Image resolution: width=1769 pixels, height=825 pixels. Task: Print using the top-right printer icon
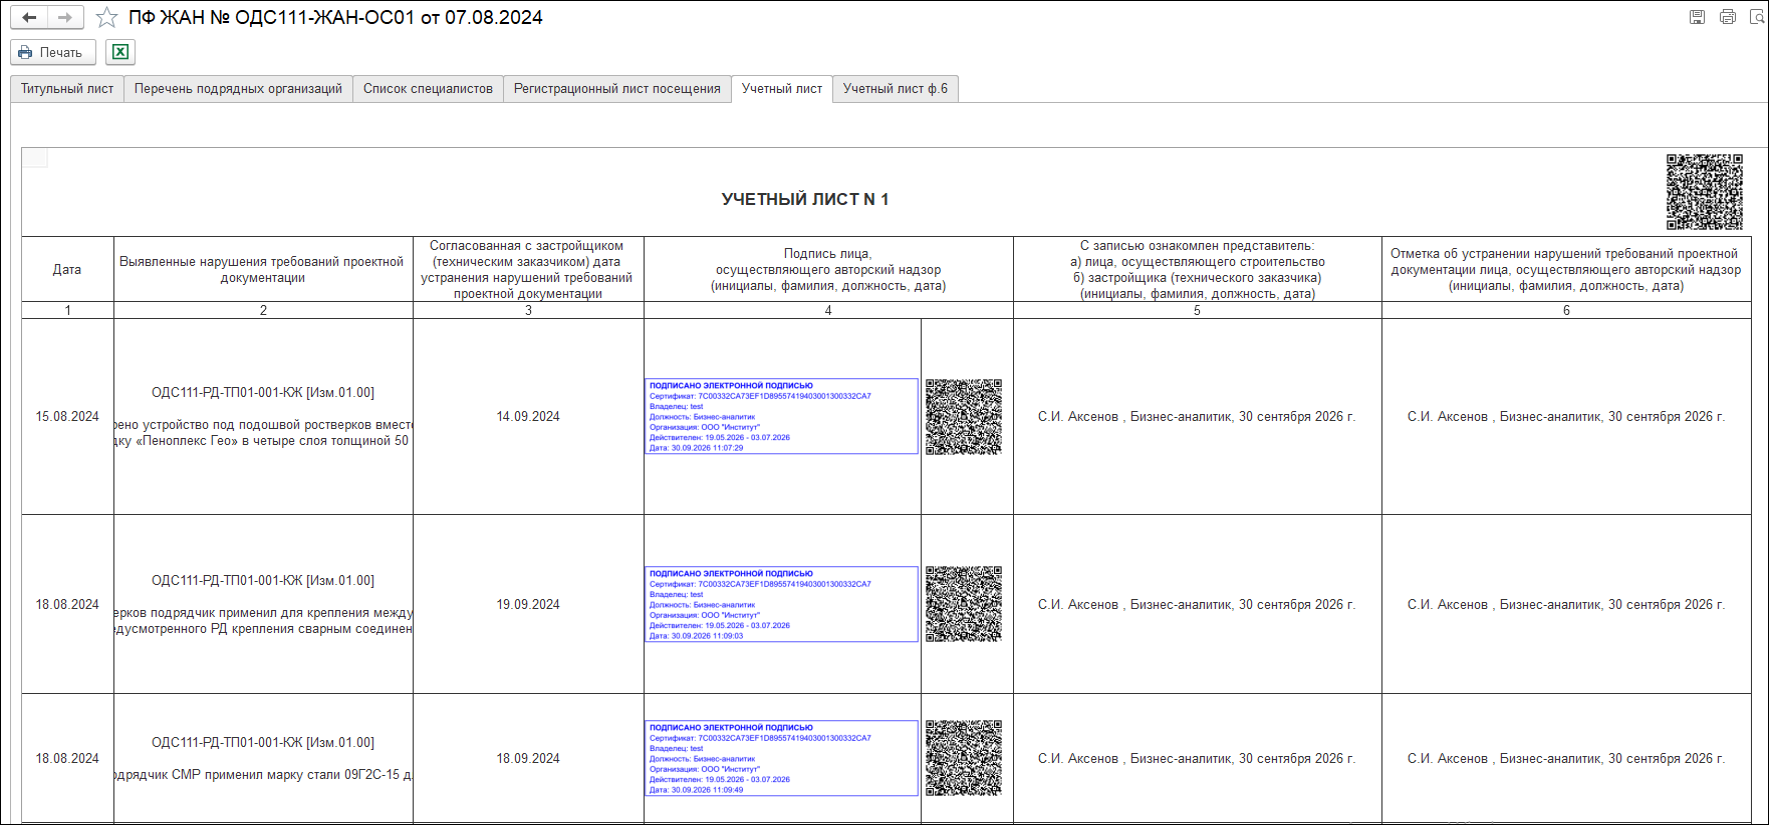(1727, 17)
